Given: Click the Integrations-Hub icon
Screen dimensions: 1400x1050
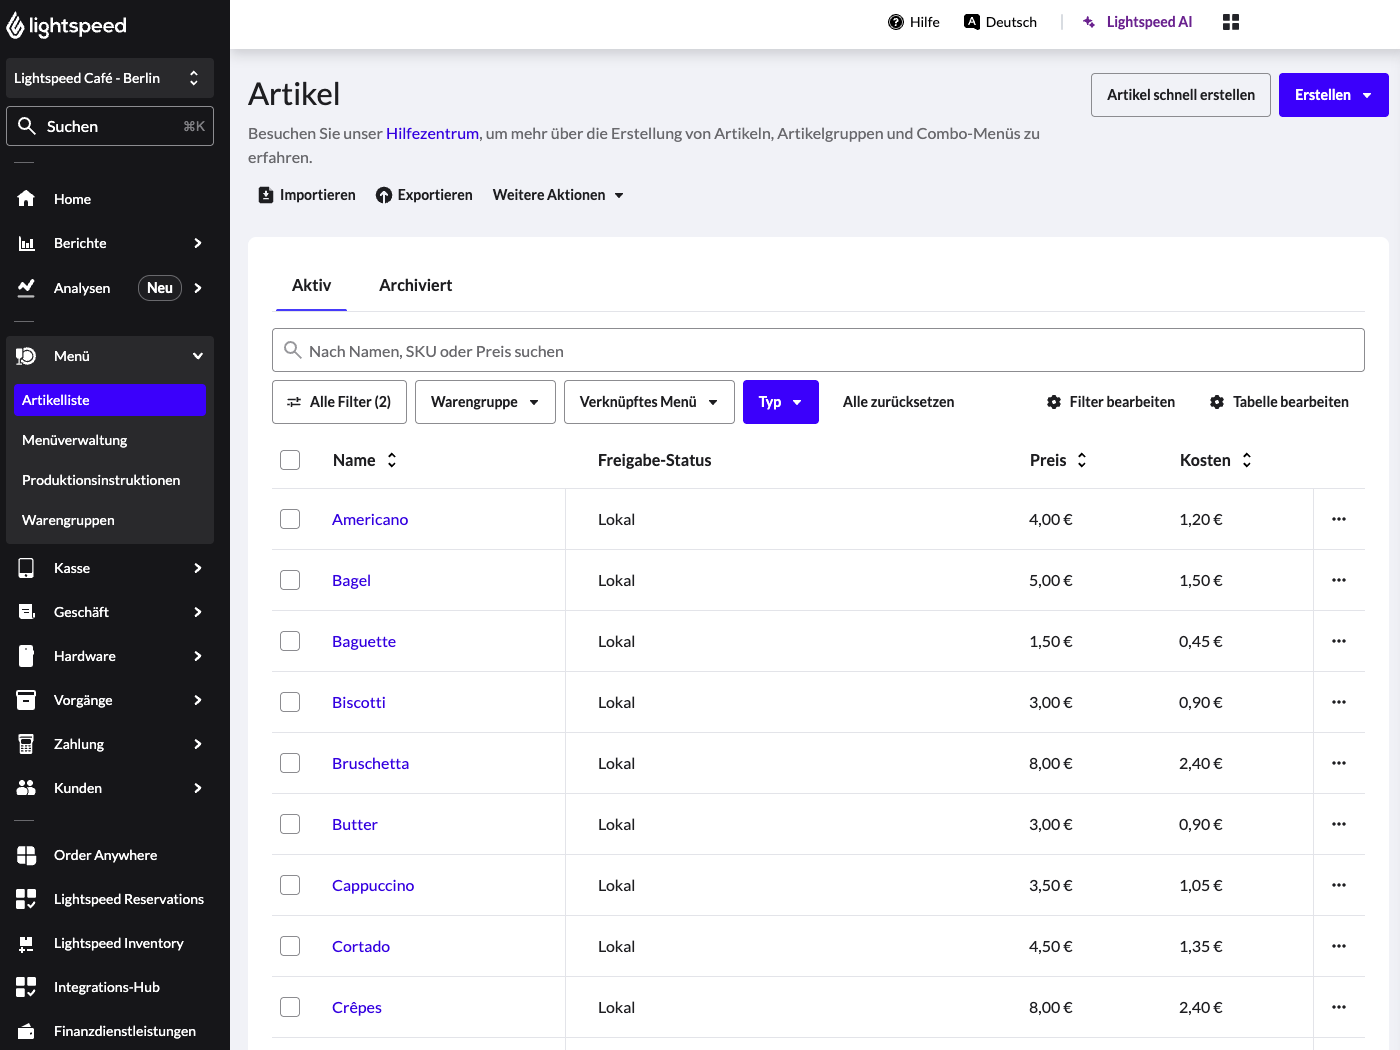Looking at the screenshot, I should pyautogui.click(x=26, y=987).
